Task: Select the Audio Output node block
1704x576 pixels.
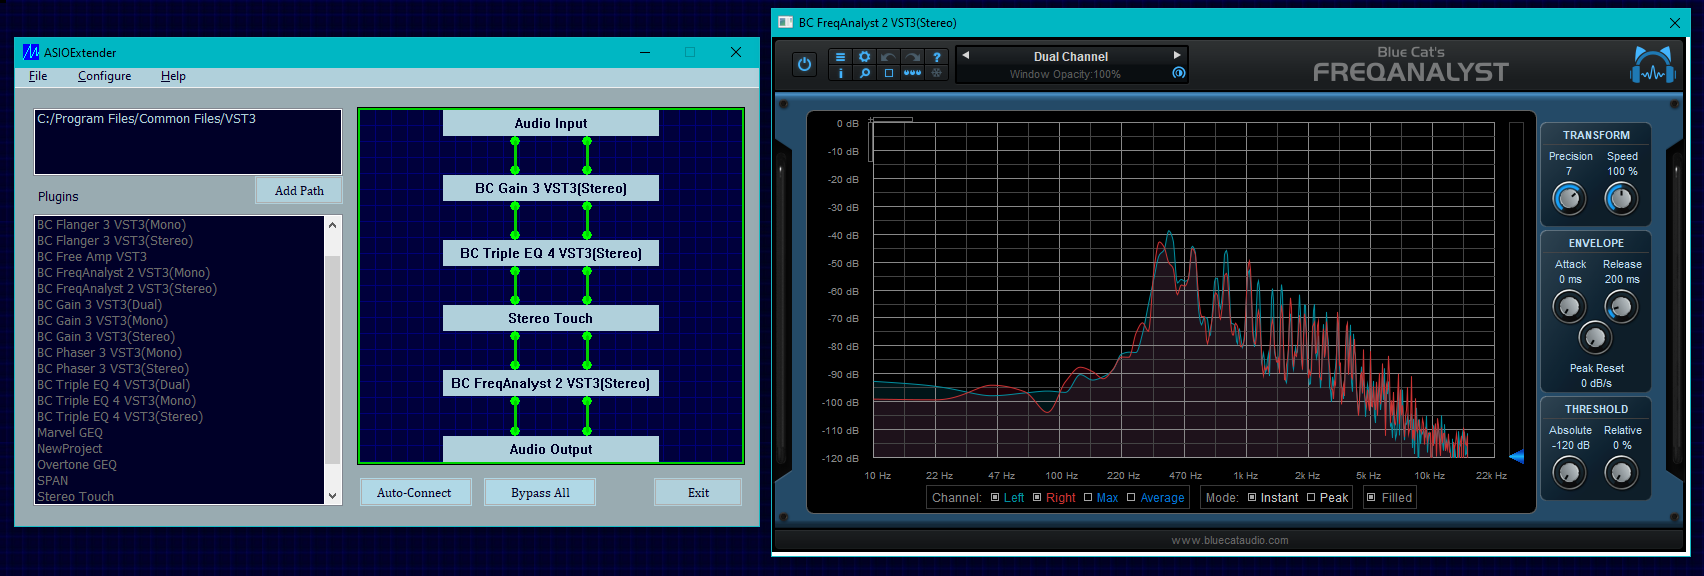Action: pos(551,449)
